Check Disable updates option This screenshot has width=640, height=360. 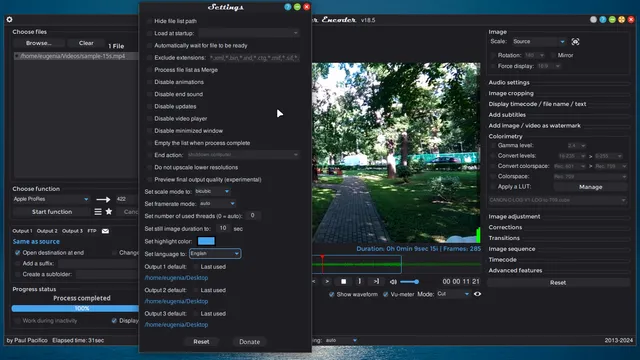click(x=149, y=107)
